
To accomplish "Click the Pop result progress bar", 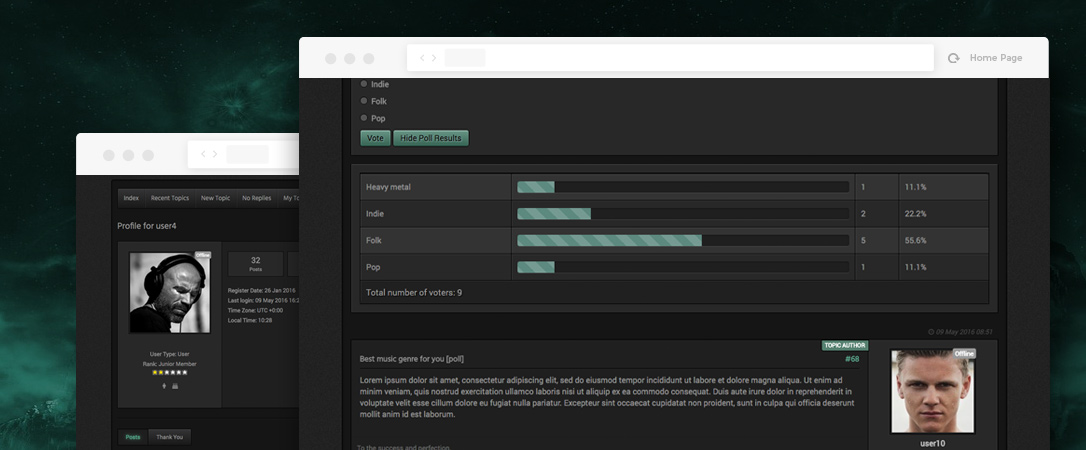I will tap(683, 267).
